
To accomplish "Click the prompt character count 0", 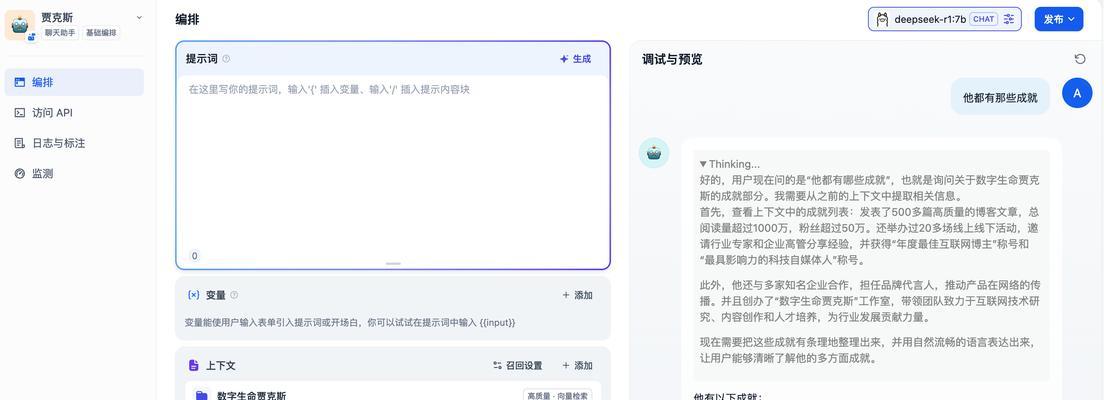I will [x=194, y=256].
